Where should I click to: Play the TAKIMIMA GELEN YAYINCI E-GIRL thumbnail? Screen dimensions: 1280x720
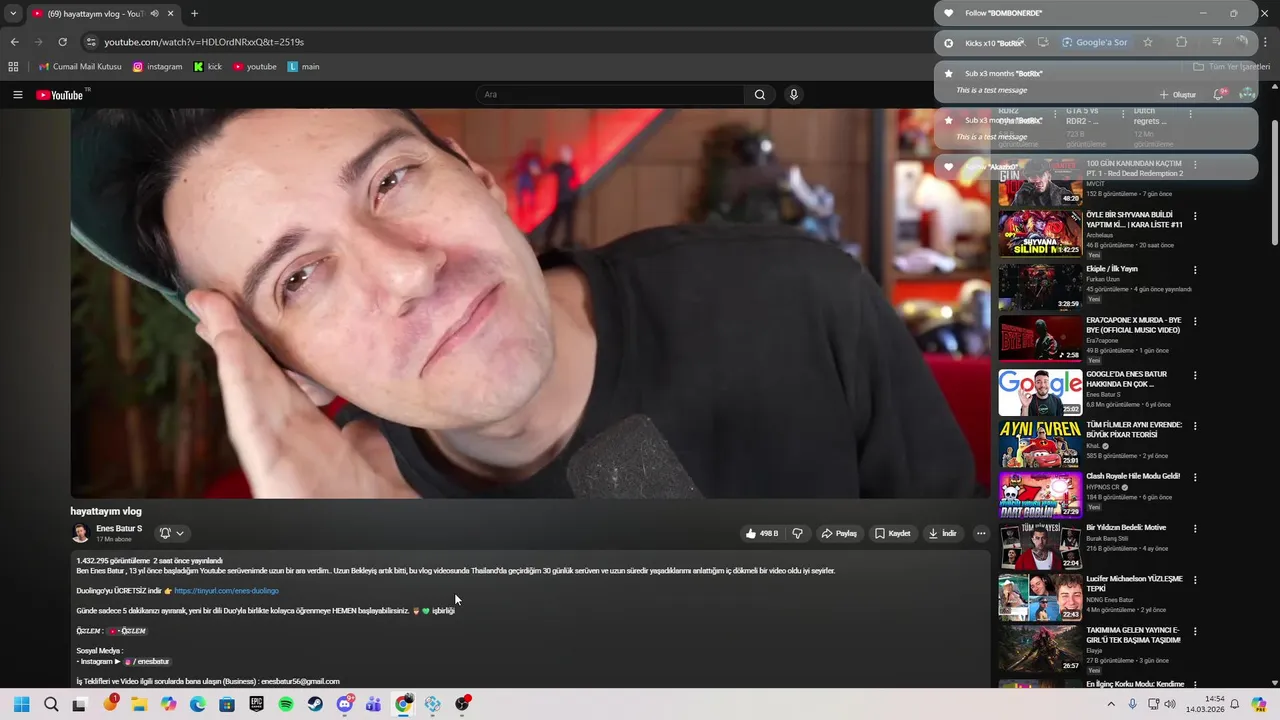coord(1040,649)
